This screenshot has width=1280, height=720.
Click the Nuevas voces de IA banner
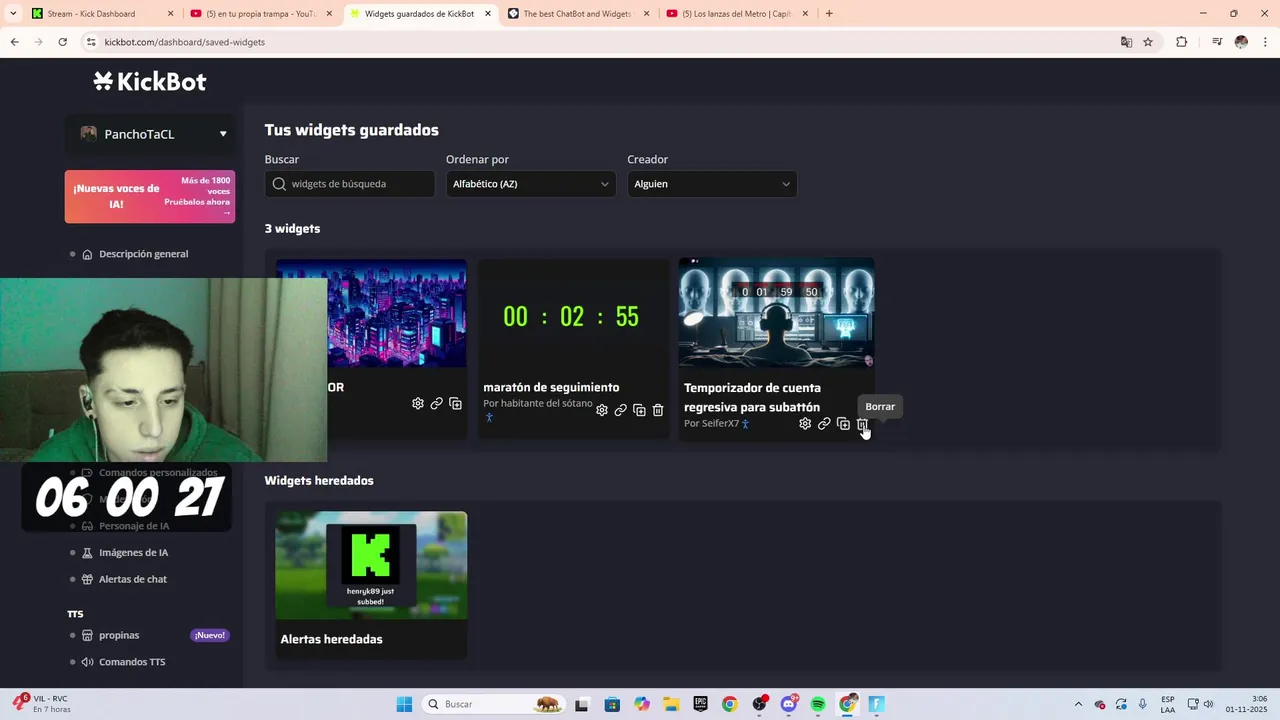[x=150, y=196]
